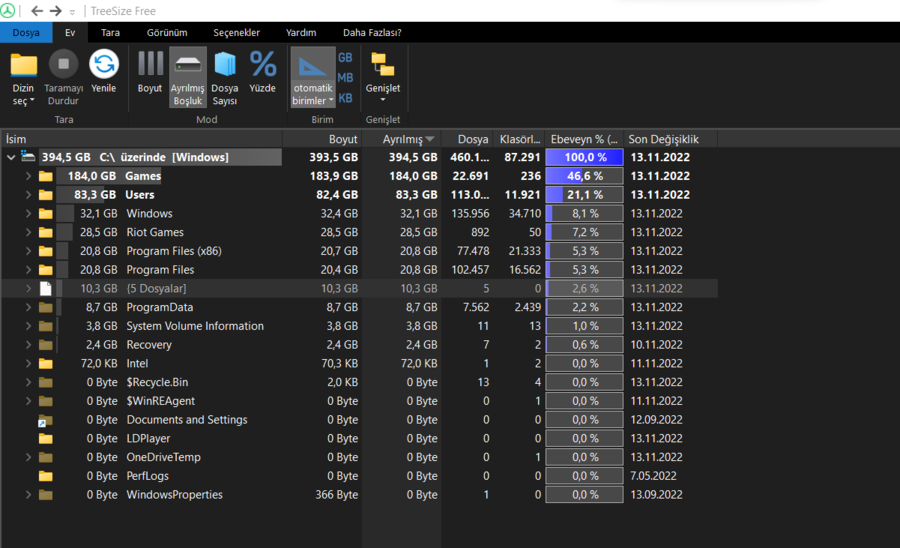
Task: Select the Riot Games folder row
Action: (x=155, y=232)
